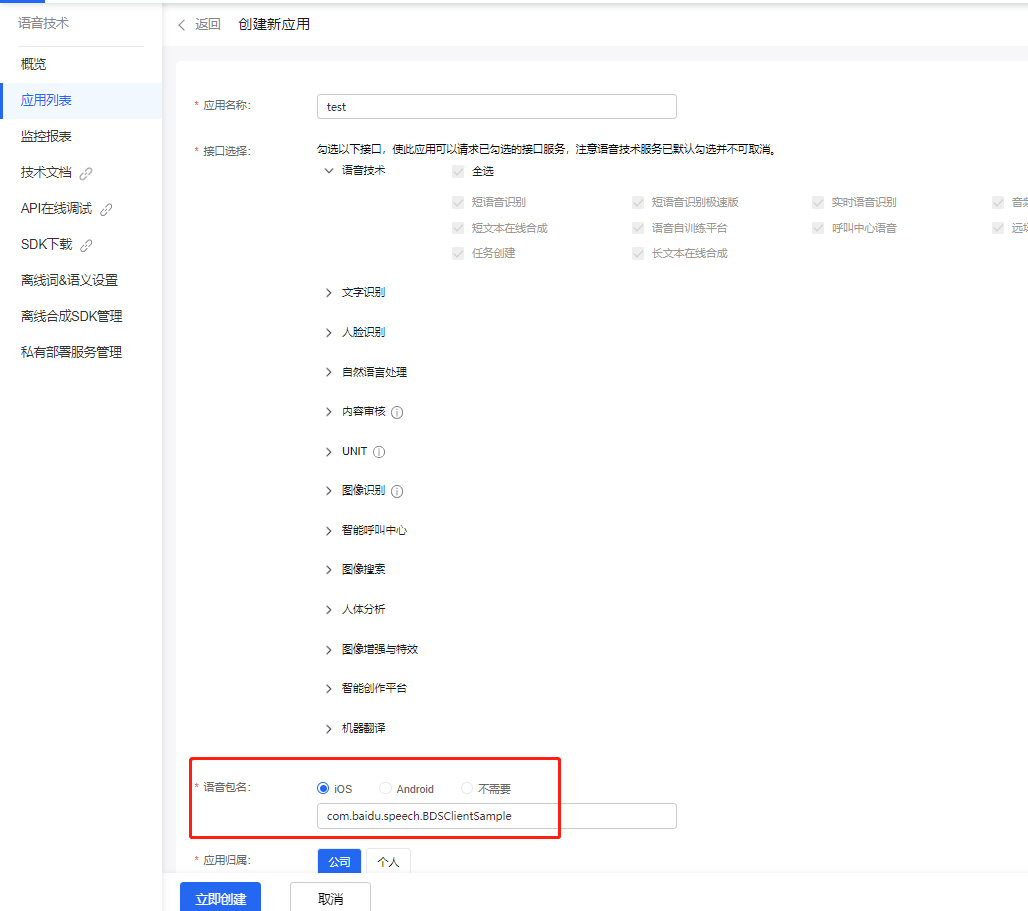
Task: Expand the 图像识别 section
Action: click(328, 491)
